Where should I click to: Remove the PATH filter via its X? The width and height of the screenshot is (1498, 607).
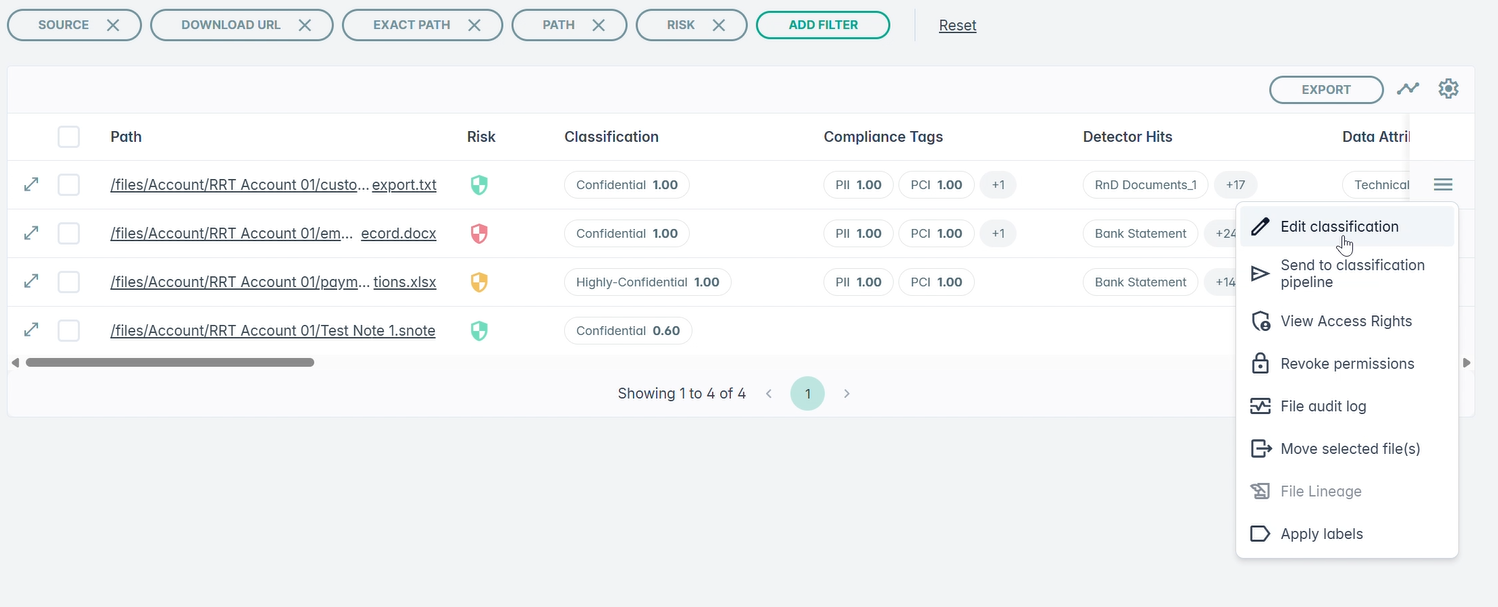click(598, 25)
